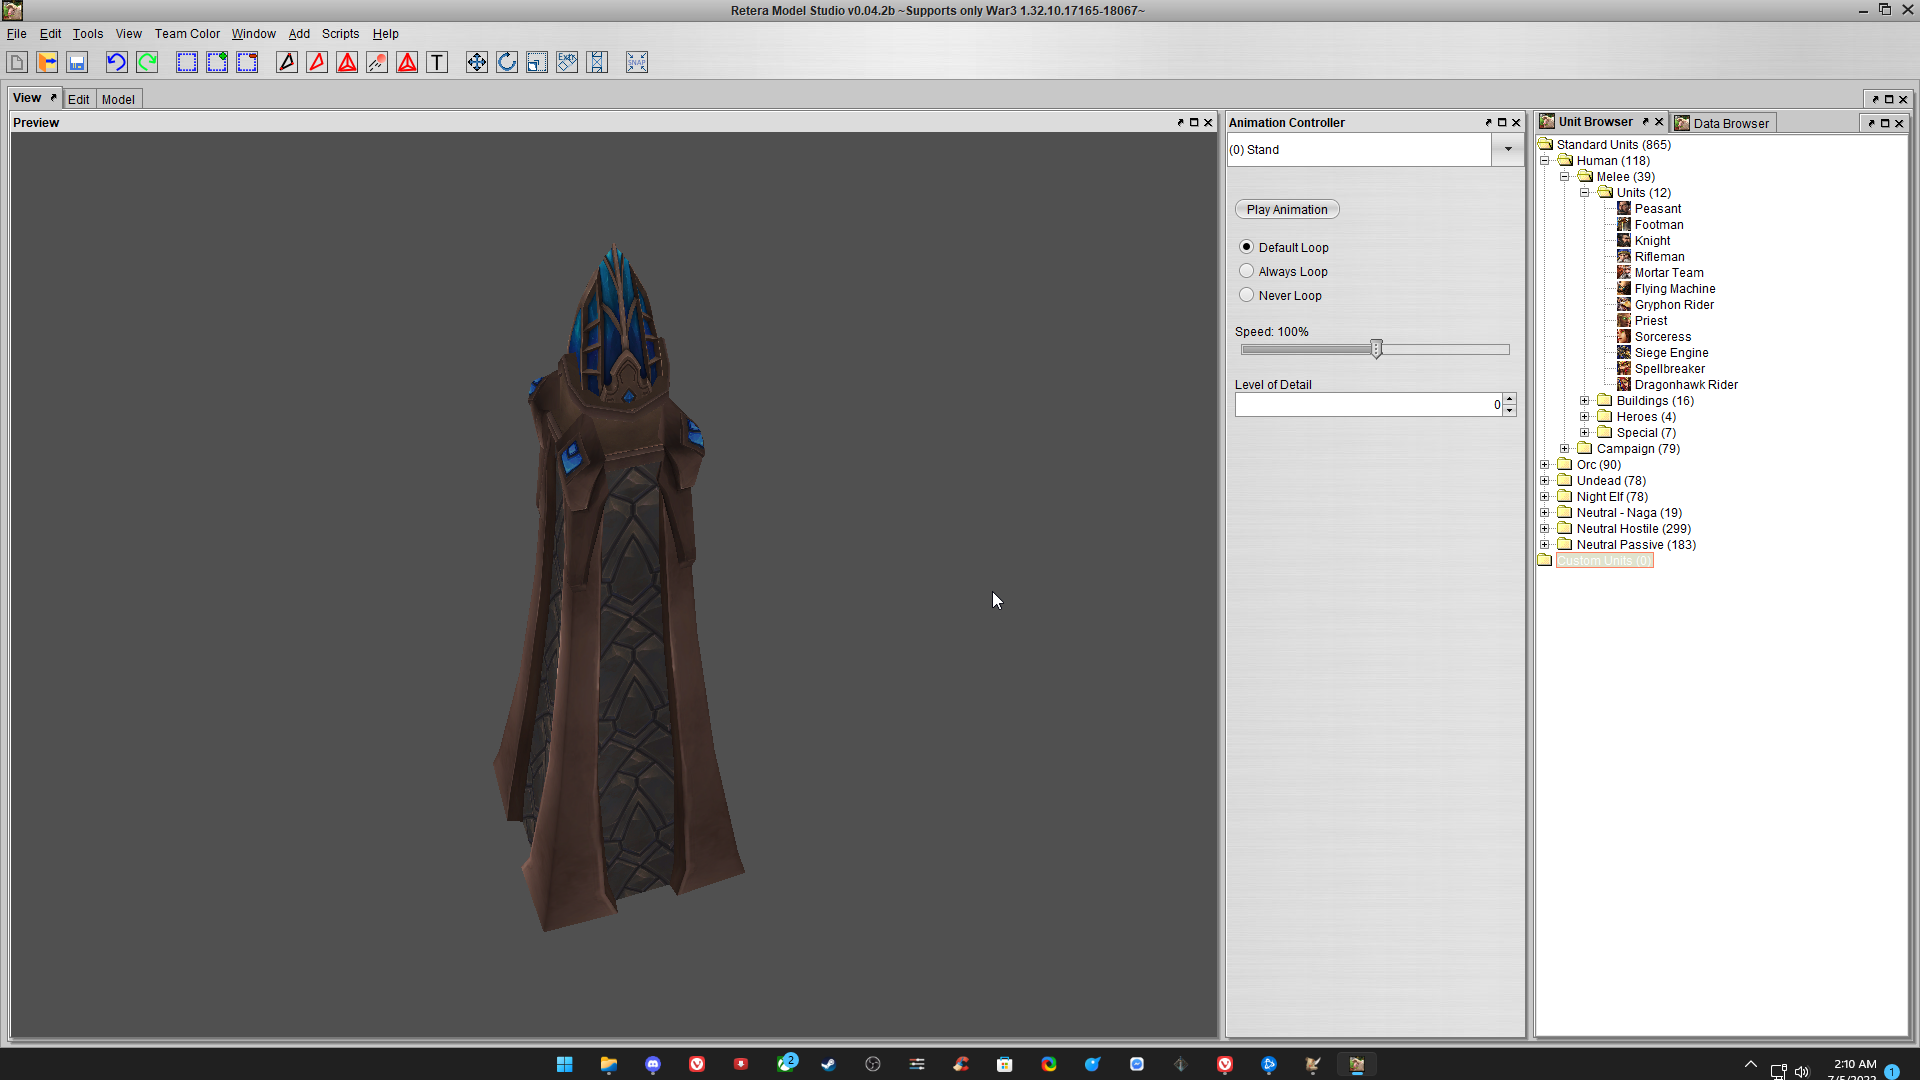Collapse the Human folder
Viewport: 1920px width, 1080px height.
[x=1545, y=160]
